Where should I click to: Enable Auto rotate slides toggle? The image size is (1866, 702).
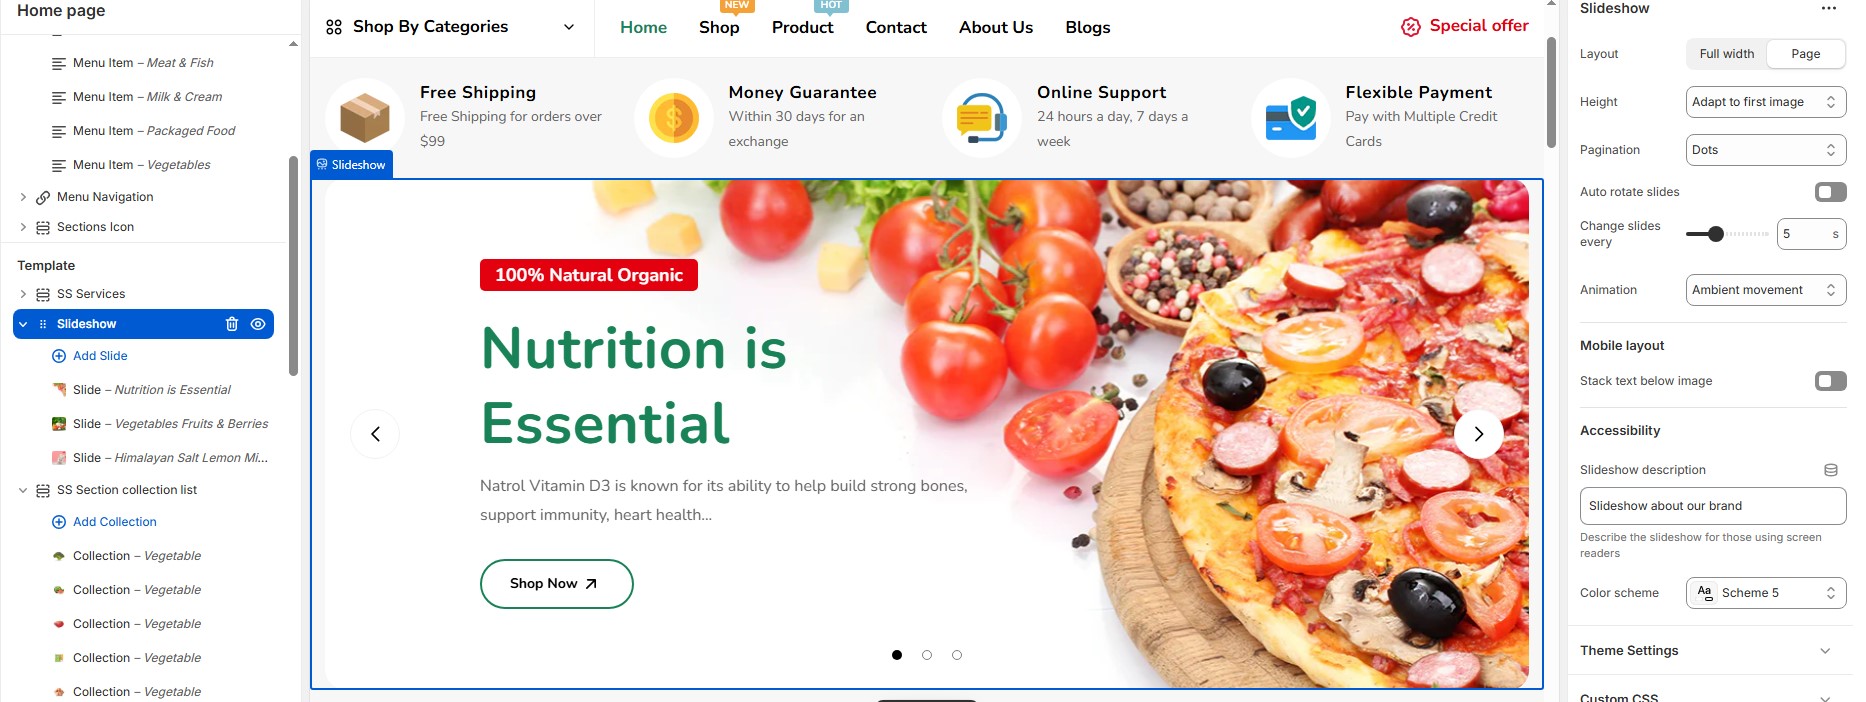(x=1830, y=192)
